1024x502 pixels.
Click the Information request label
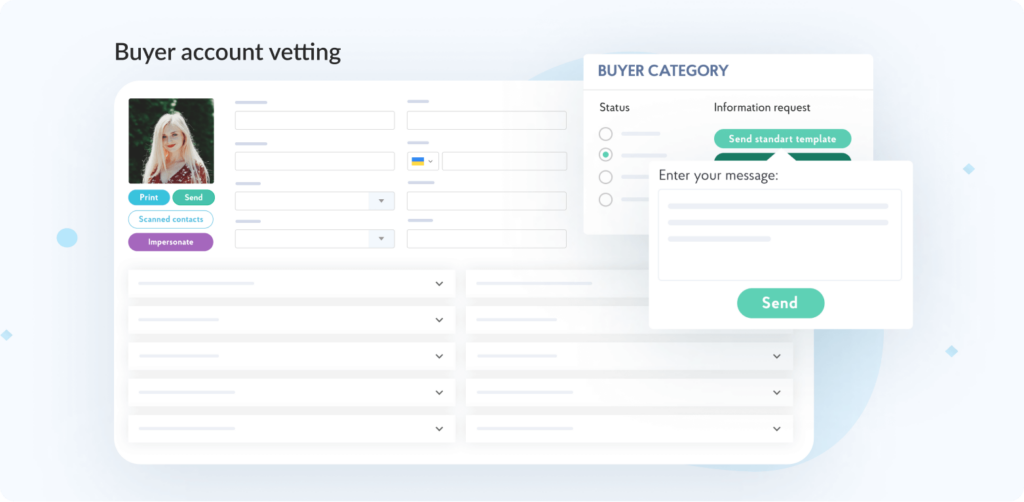point(762,107)
